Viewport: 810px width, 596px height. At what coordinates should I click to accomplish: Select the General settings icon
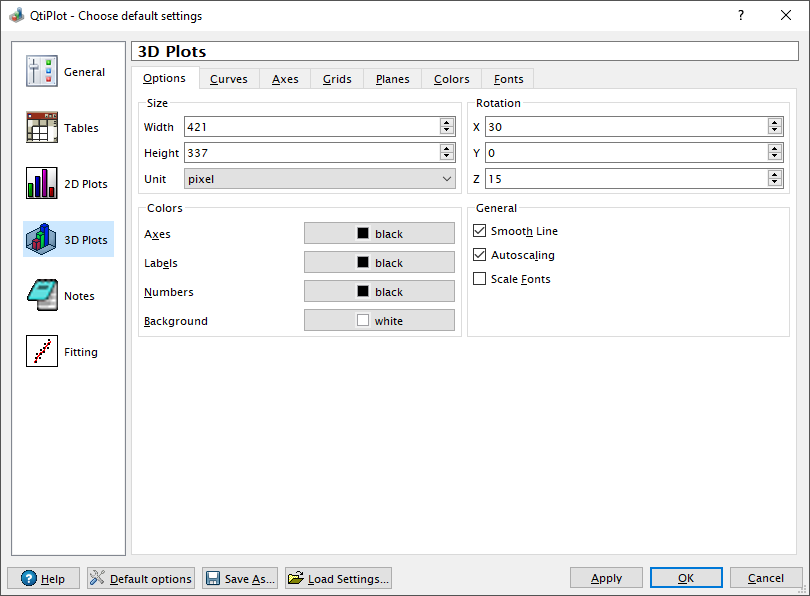(42, 72)
